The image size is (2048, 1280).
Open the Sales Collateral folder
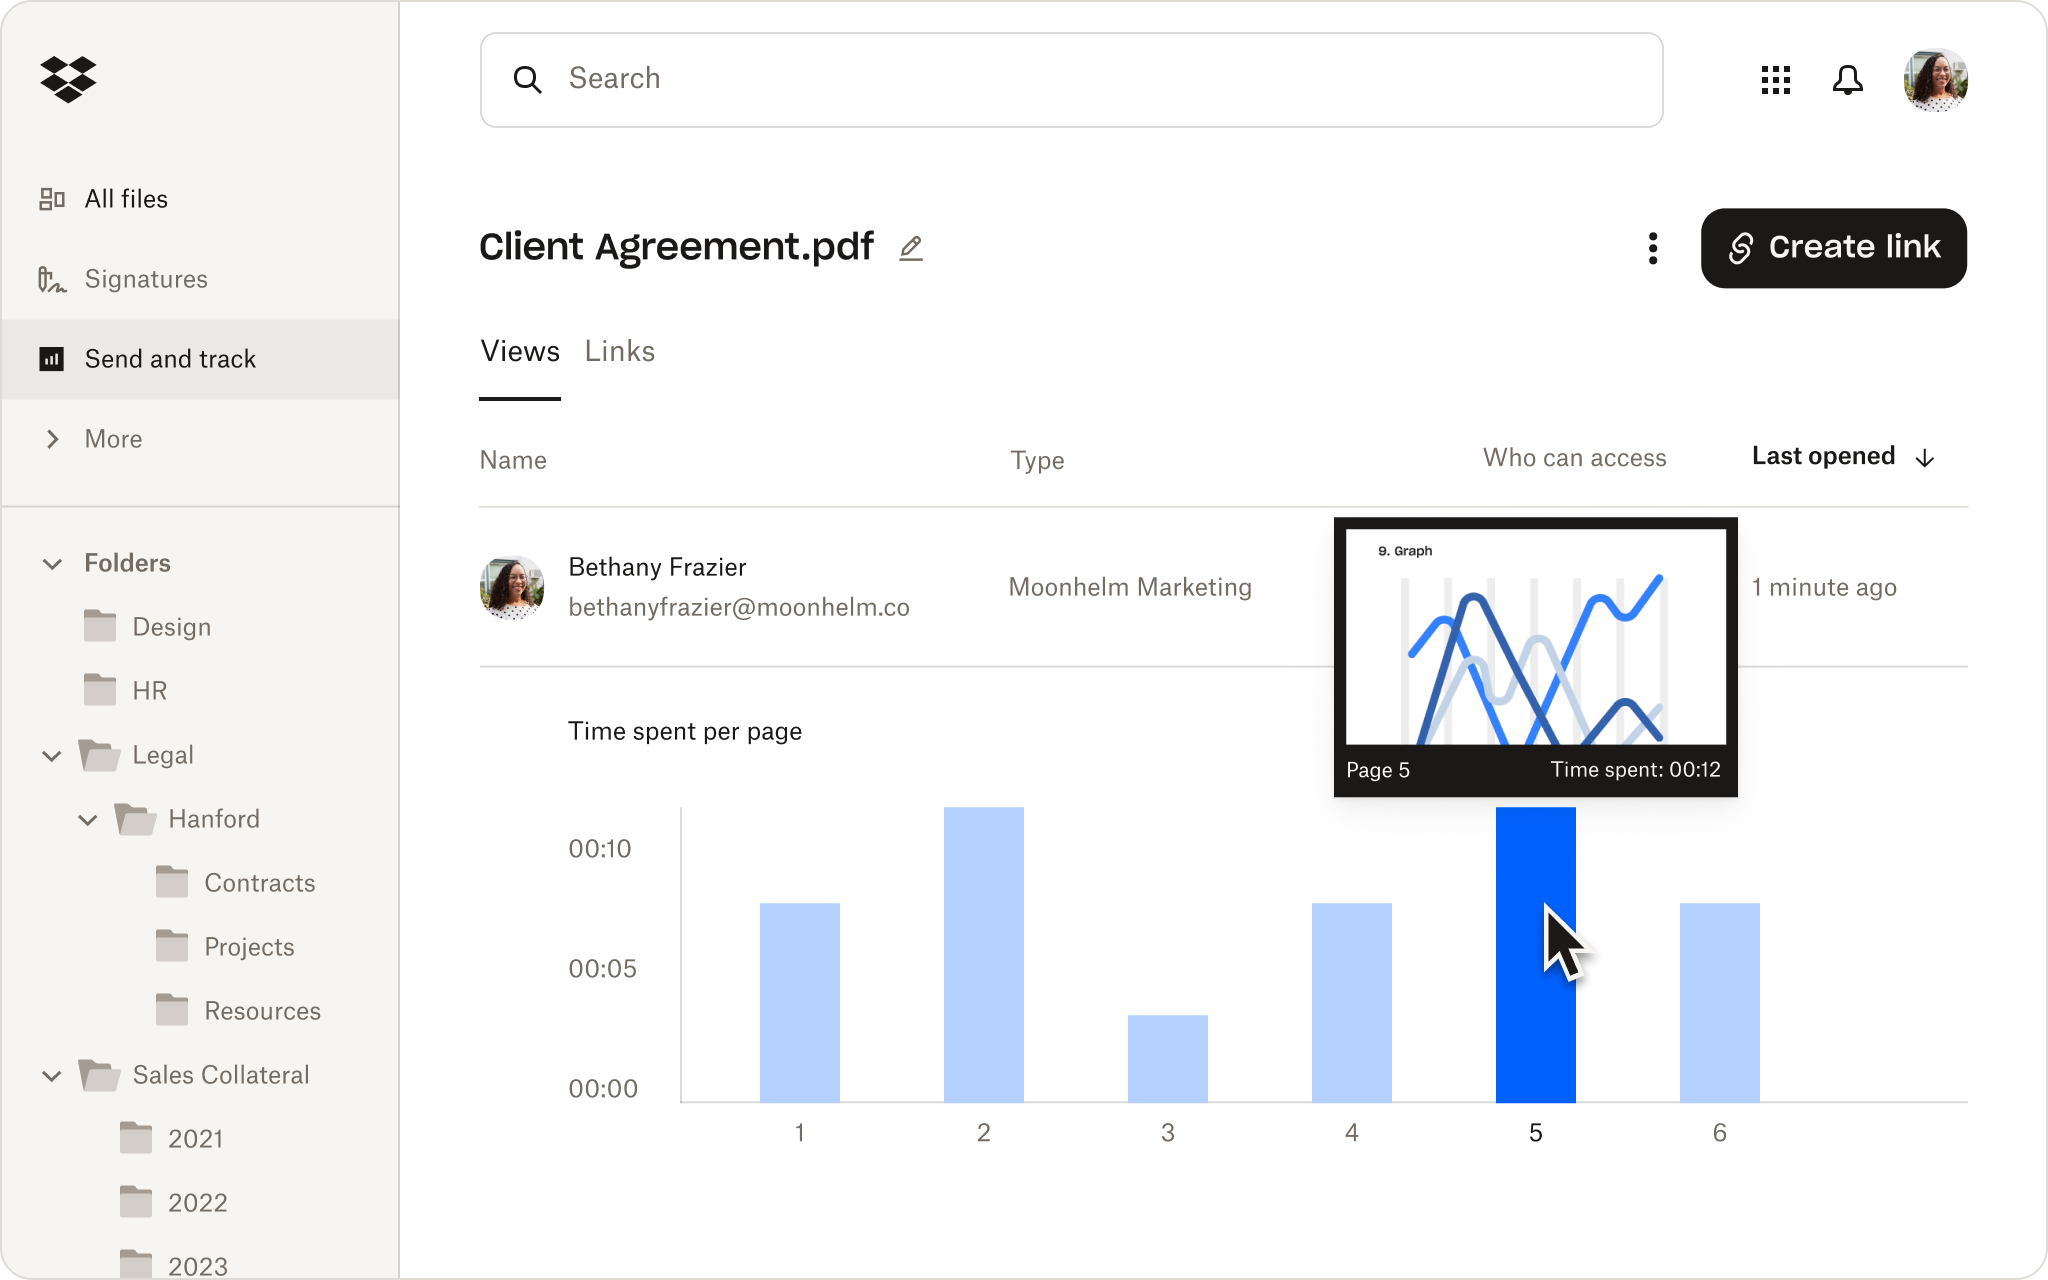click(x=221, y=1074)
